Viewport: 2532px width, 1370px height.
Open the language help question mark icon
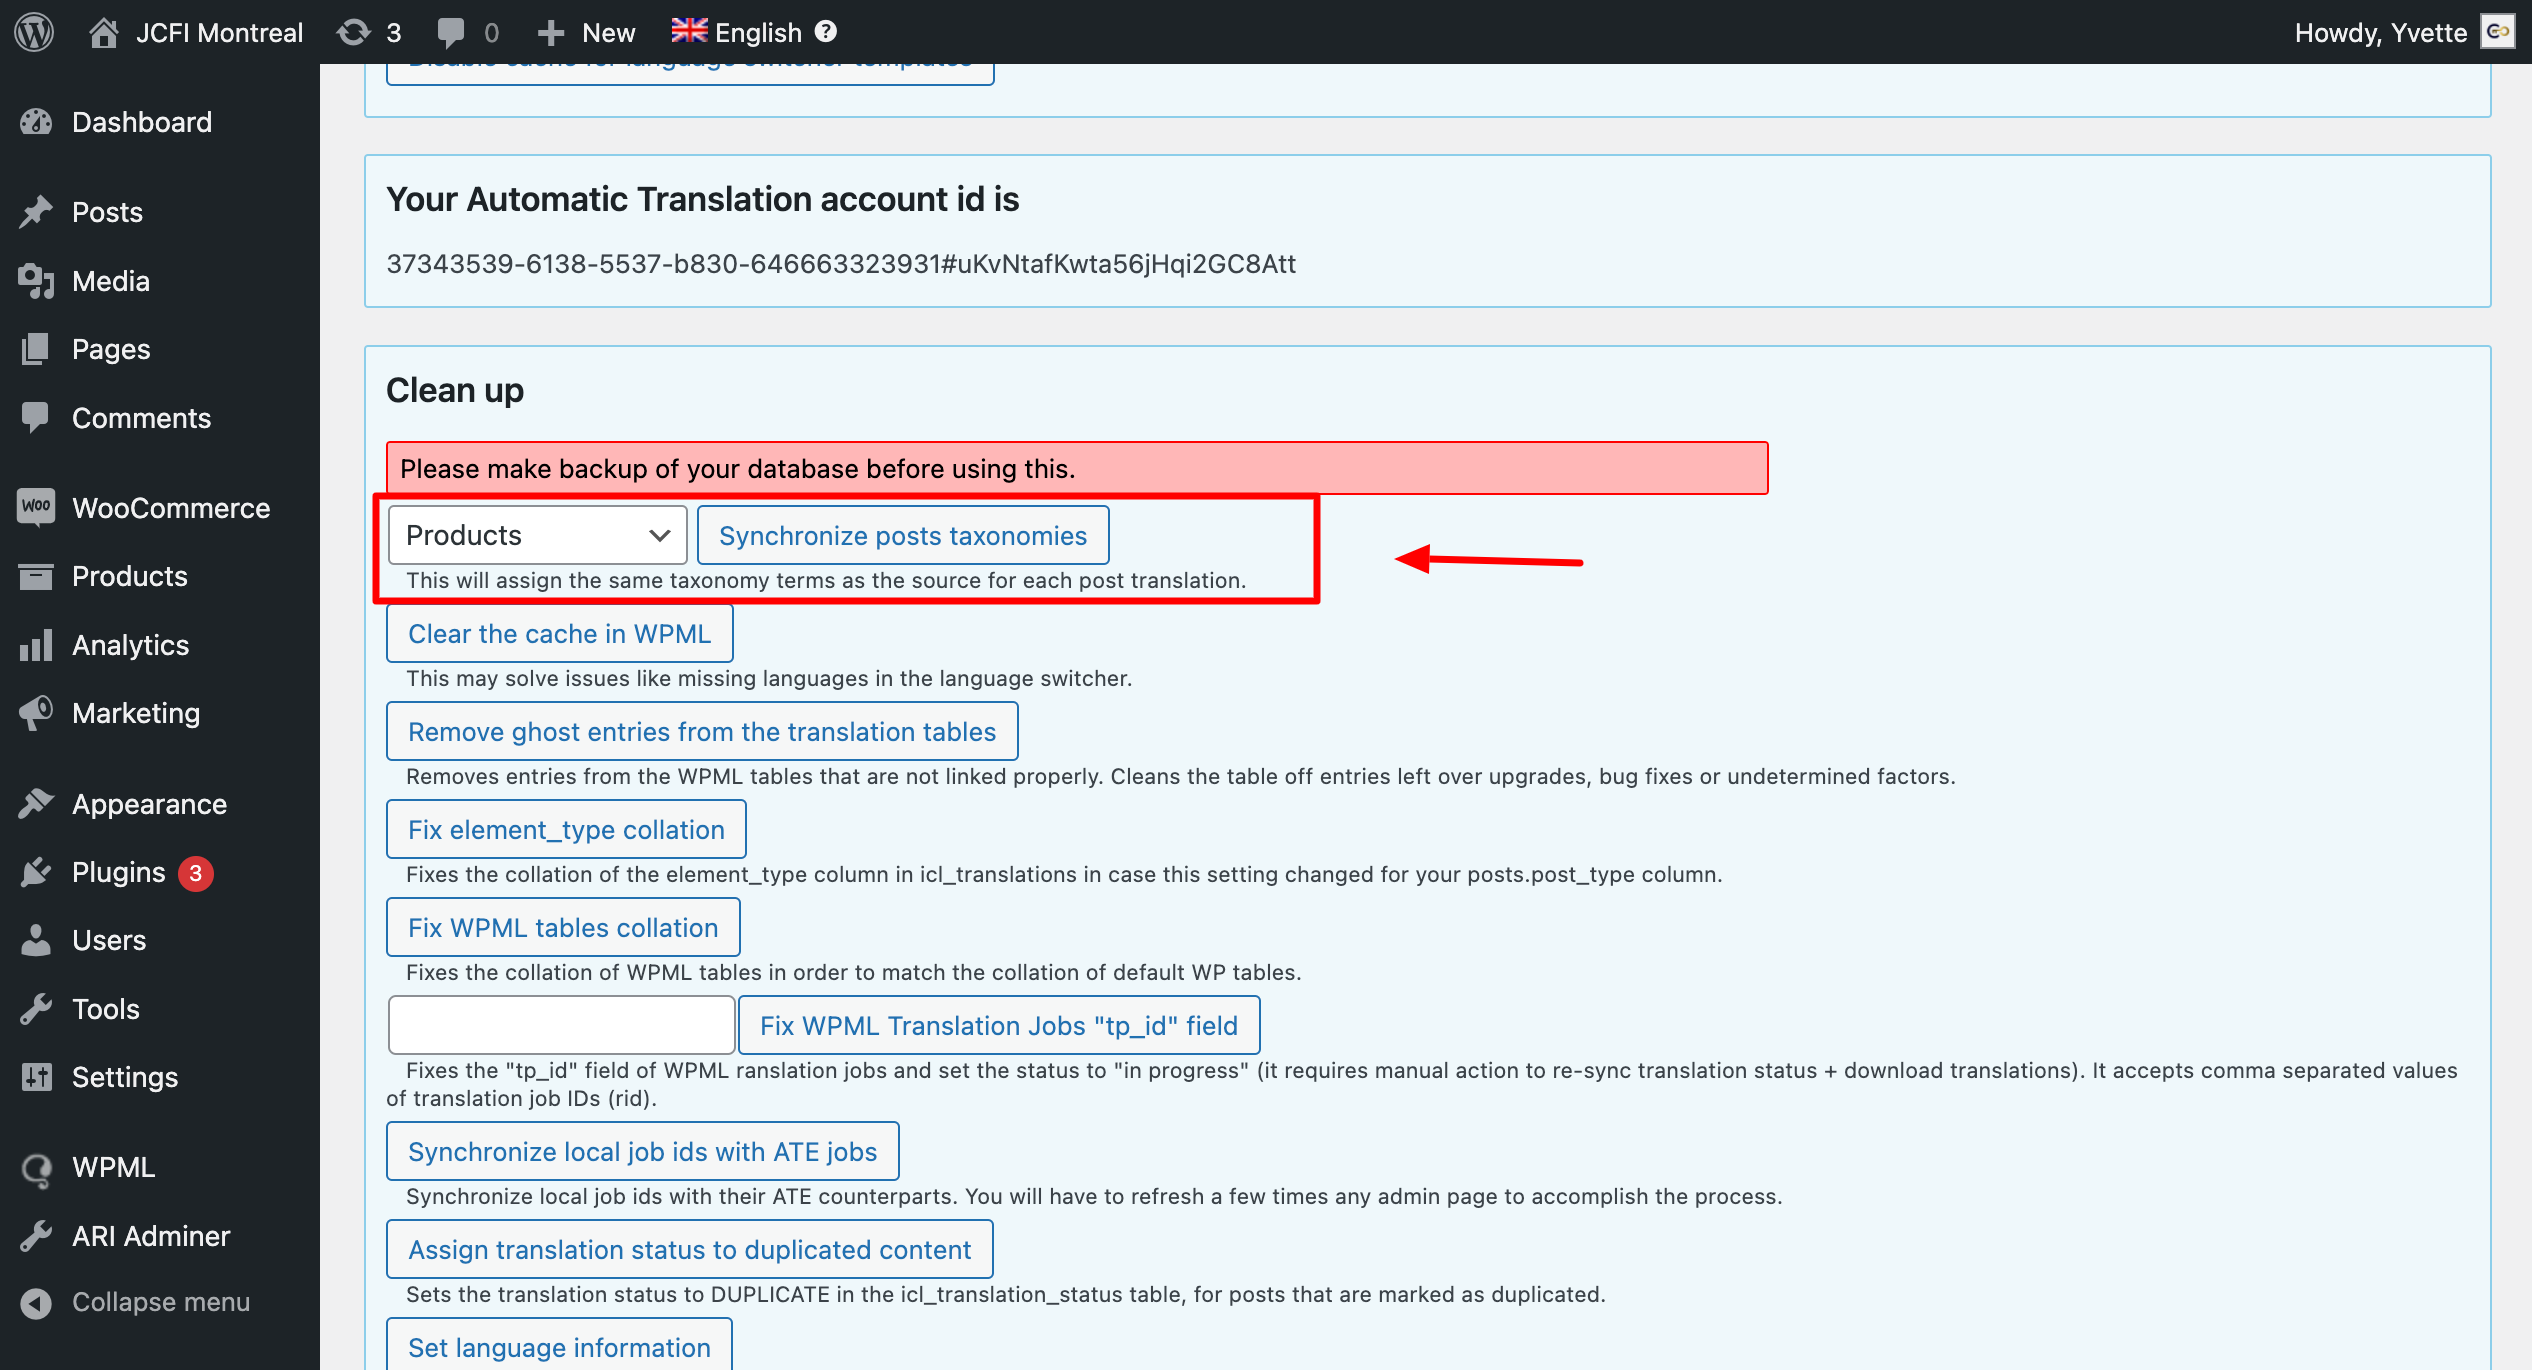[x=826, y=31]
